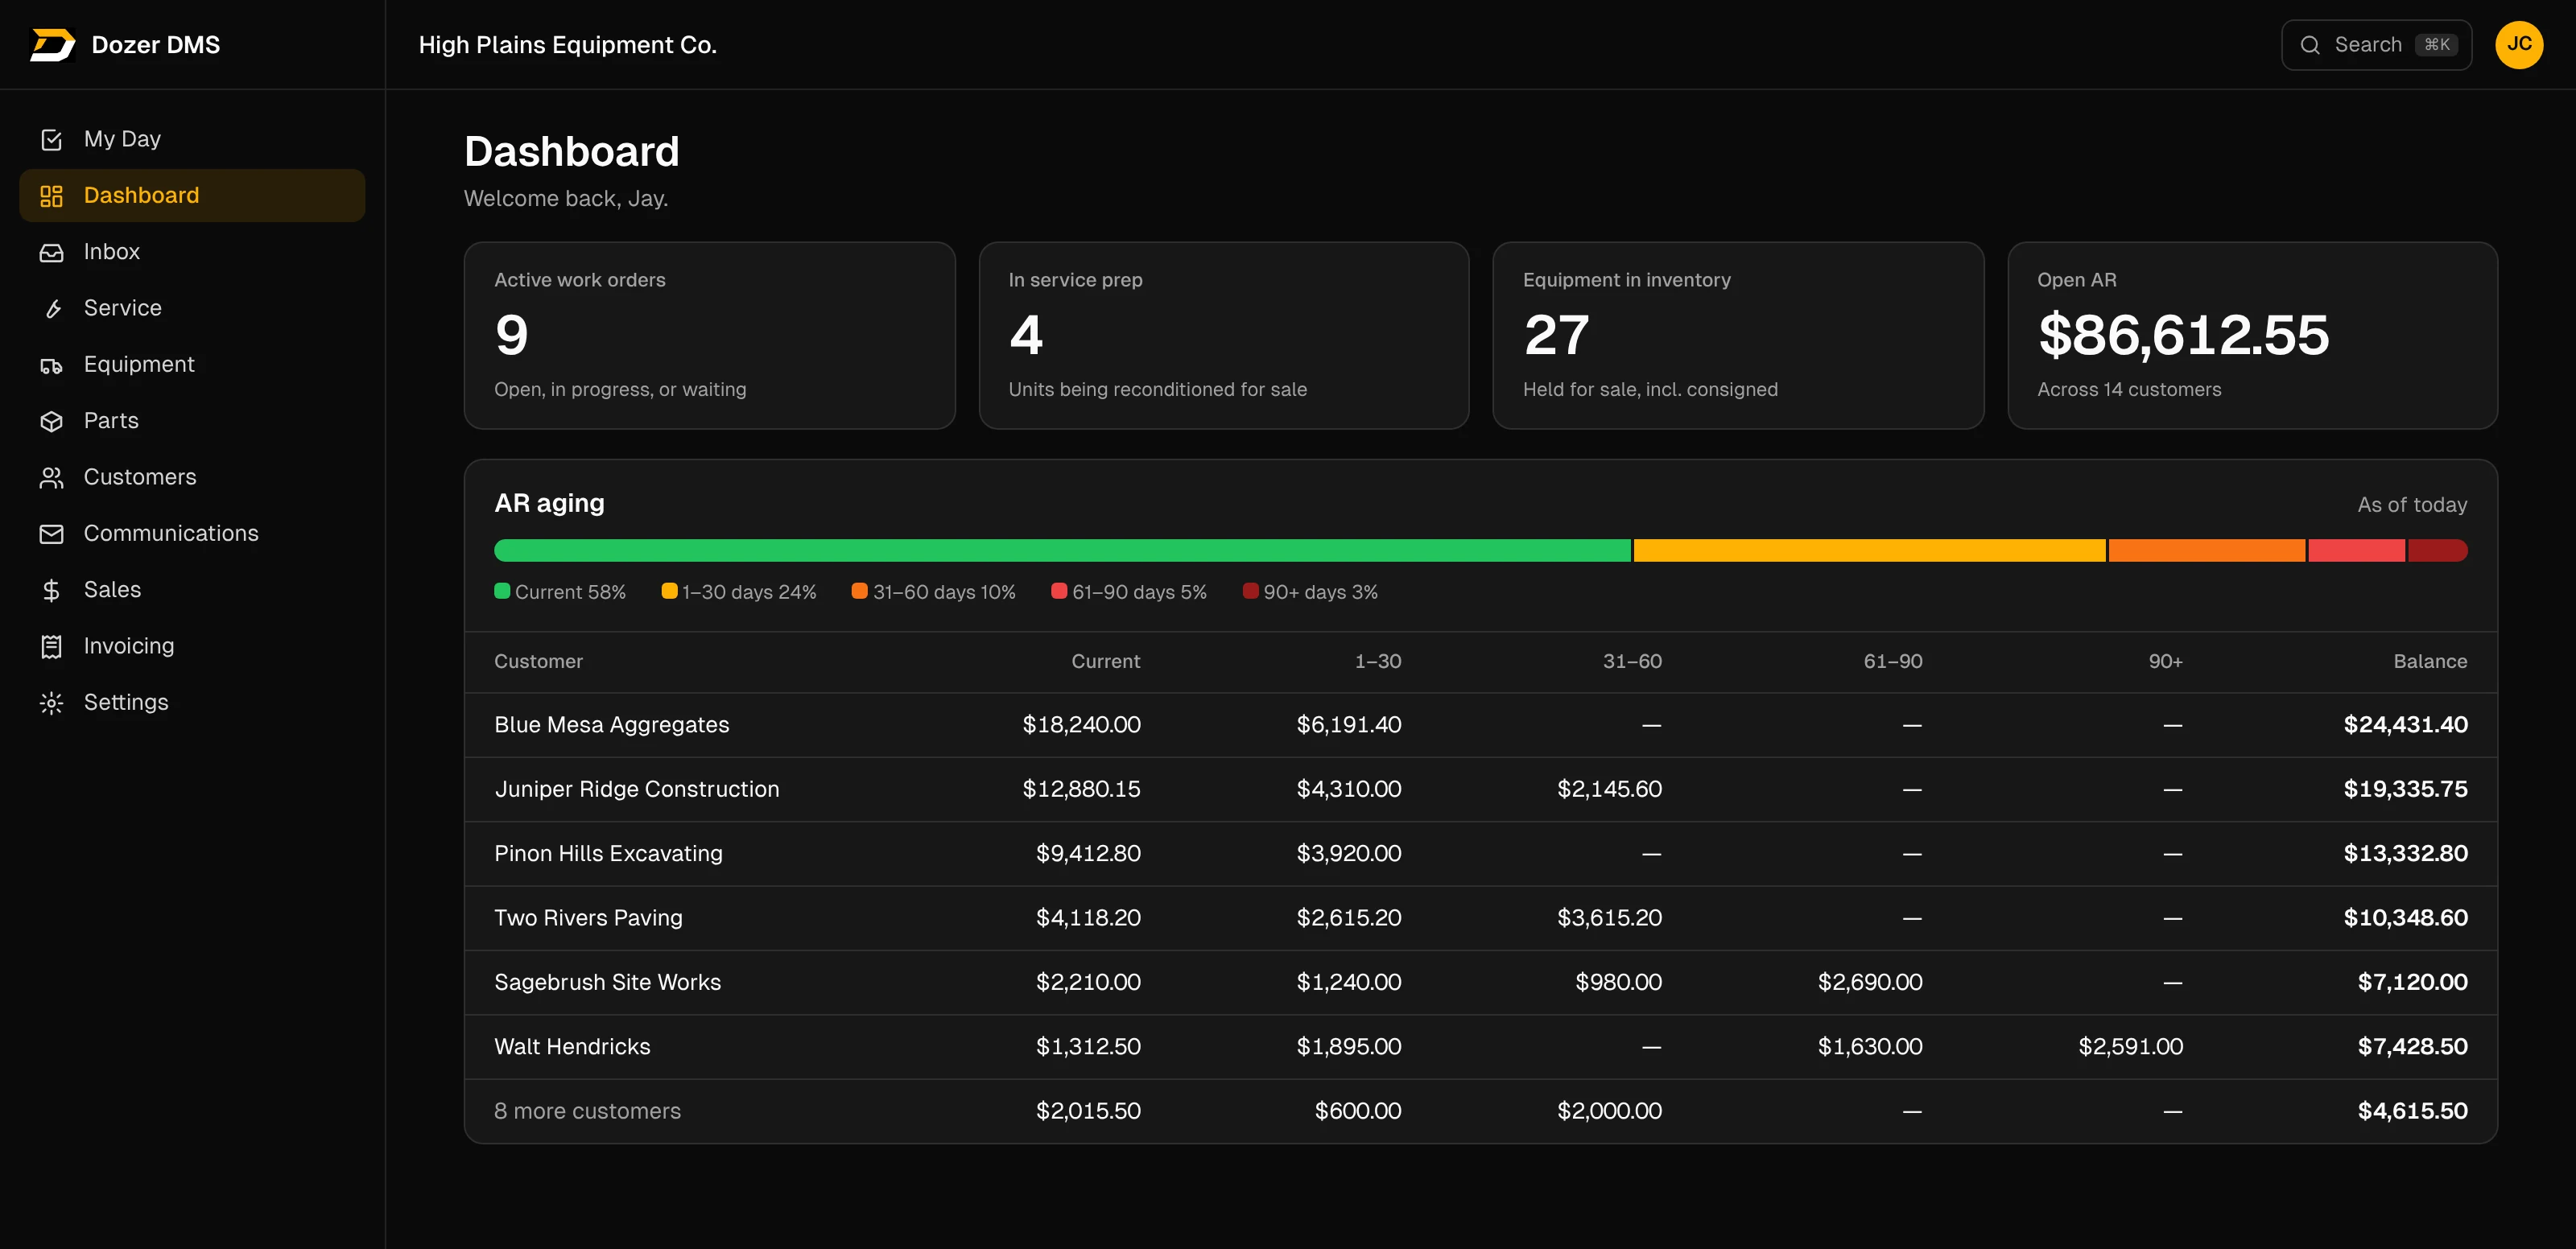2576x1249 pixels.
Task: Click the Search field
Action: click(x=2376, y=45)
